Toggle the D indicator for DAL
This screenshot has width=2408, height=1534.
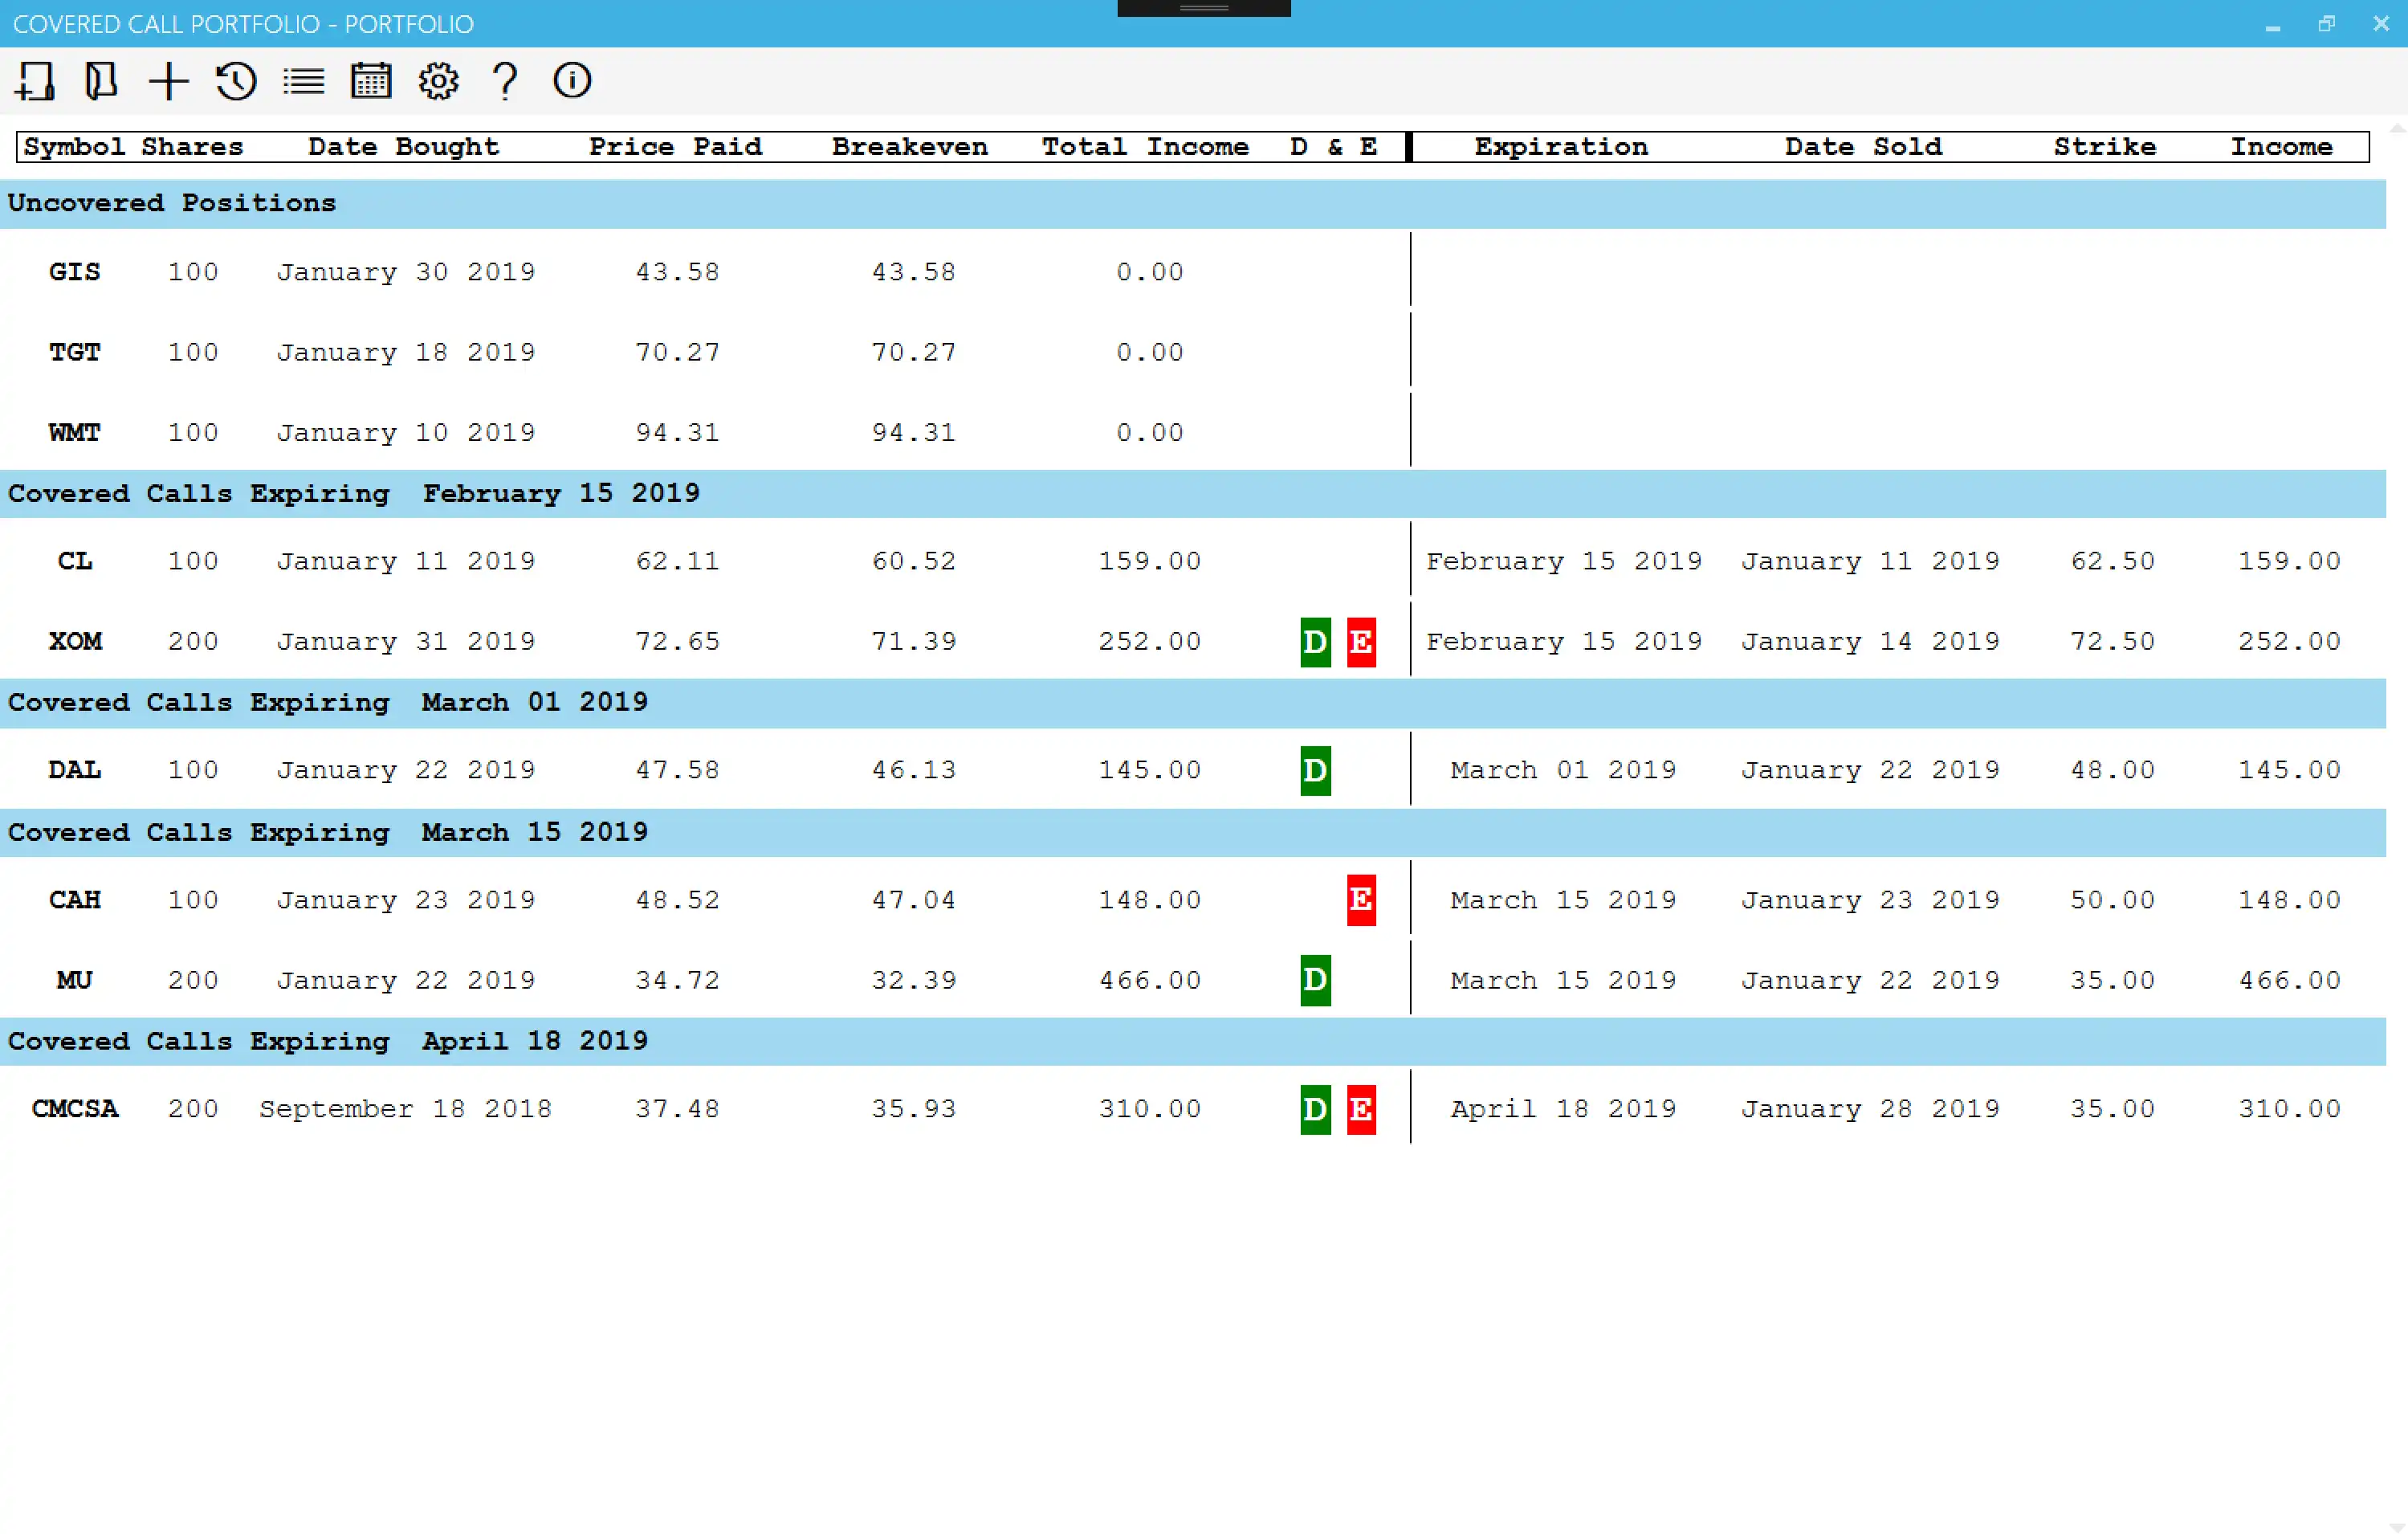pyautogui.click(x=1314, y=769)
